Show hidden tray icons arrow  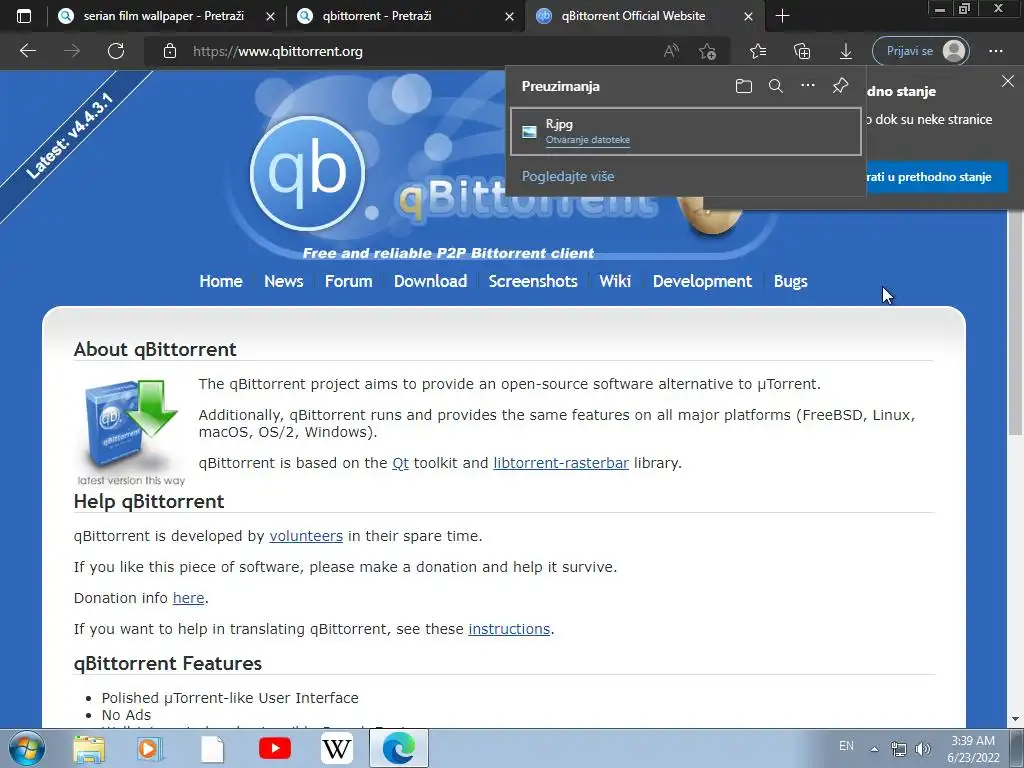pyautogui.click(x=874, y=749)
